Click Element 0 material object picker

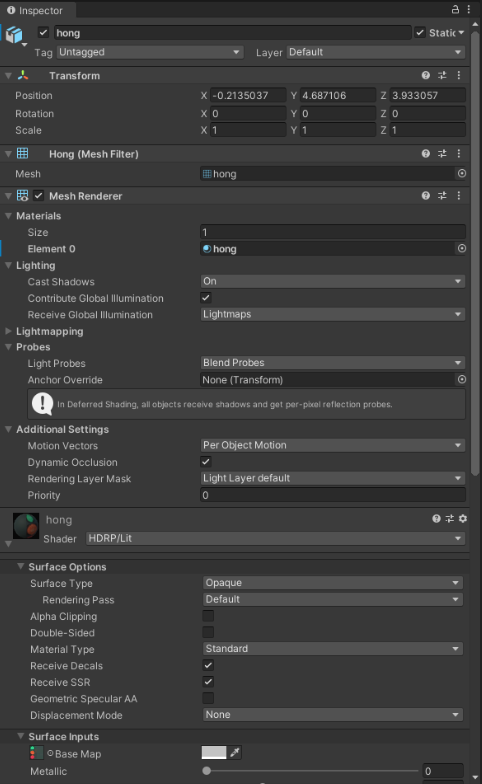coord(462,248)
